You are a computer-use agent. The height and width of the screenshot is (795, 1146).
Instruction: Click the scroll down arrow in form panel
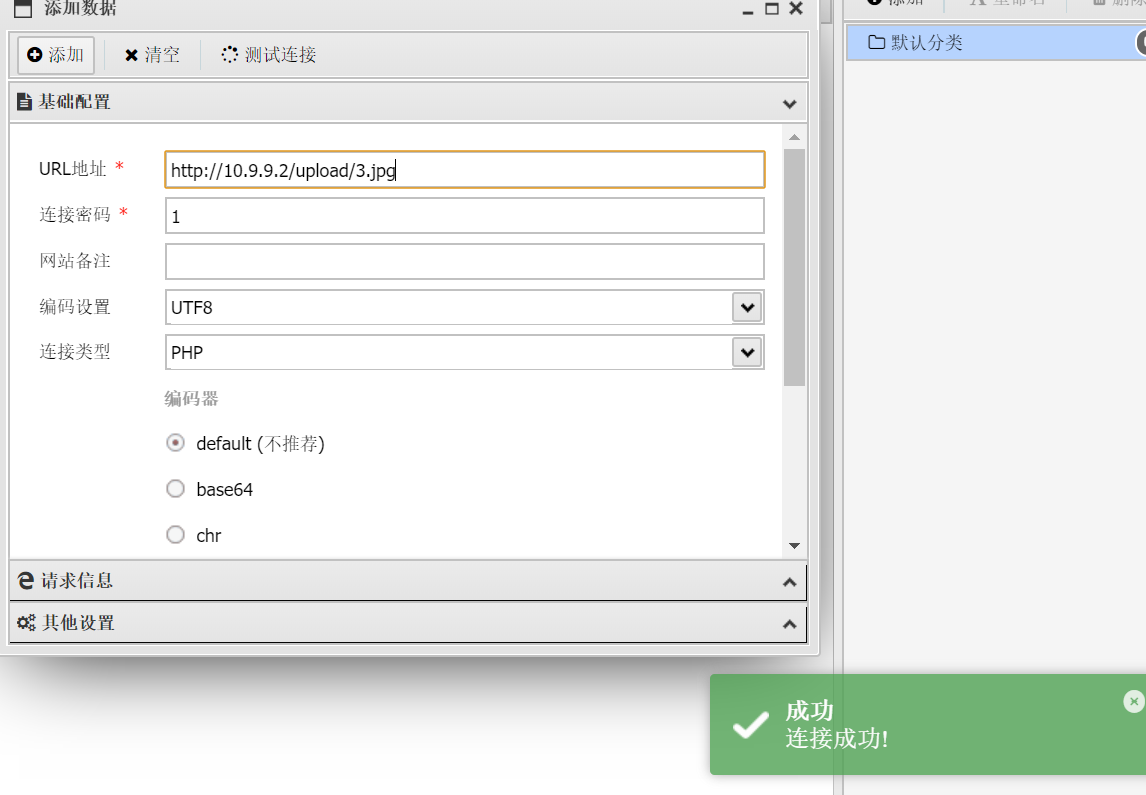[x=794, y=546]
